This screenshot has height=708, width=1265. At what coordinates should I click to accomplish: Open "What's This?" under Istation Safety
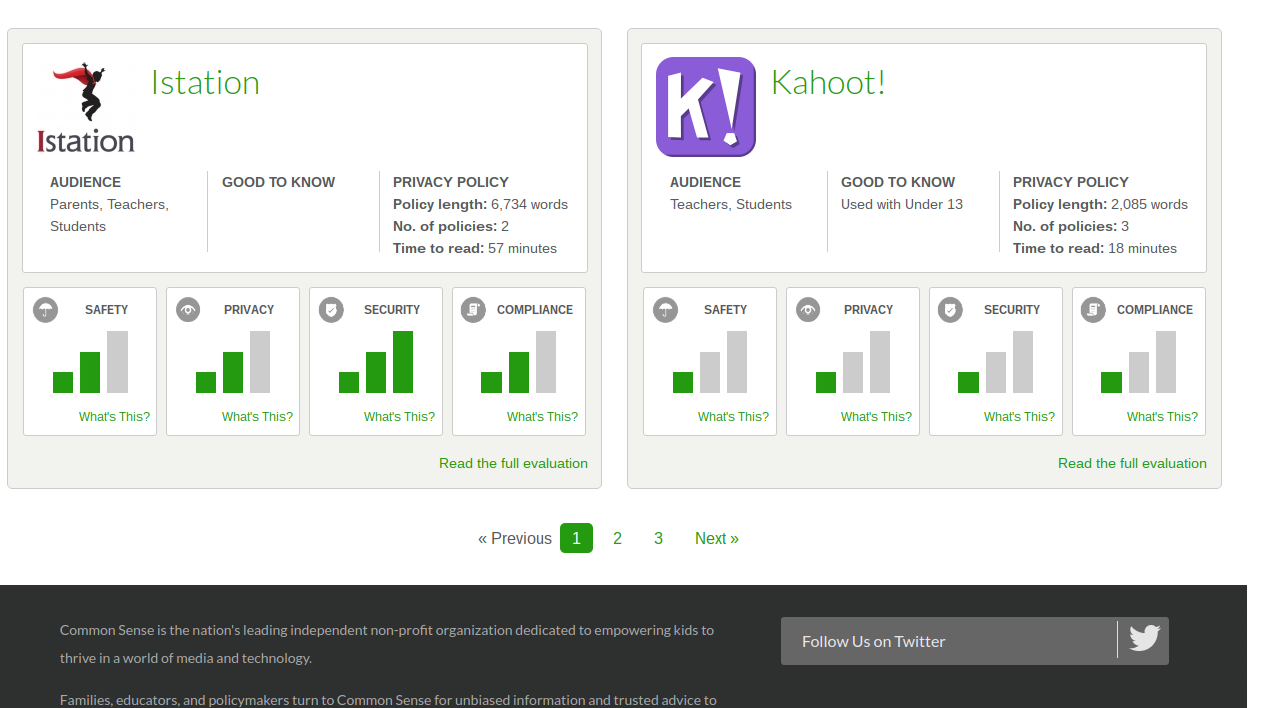(x=114, y=417)
